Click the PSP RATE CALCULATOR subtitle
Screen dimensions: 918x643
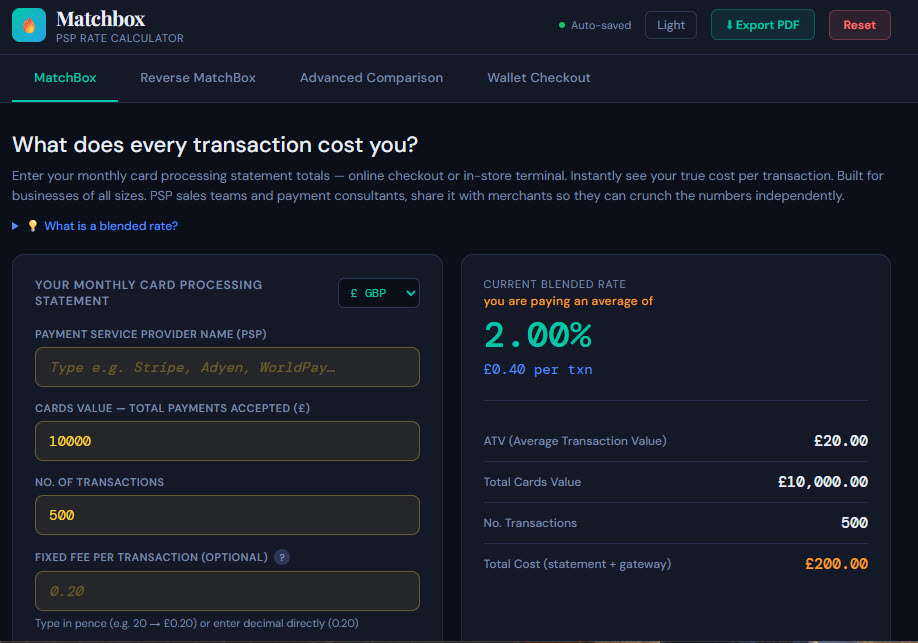(x=120, y=38)
